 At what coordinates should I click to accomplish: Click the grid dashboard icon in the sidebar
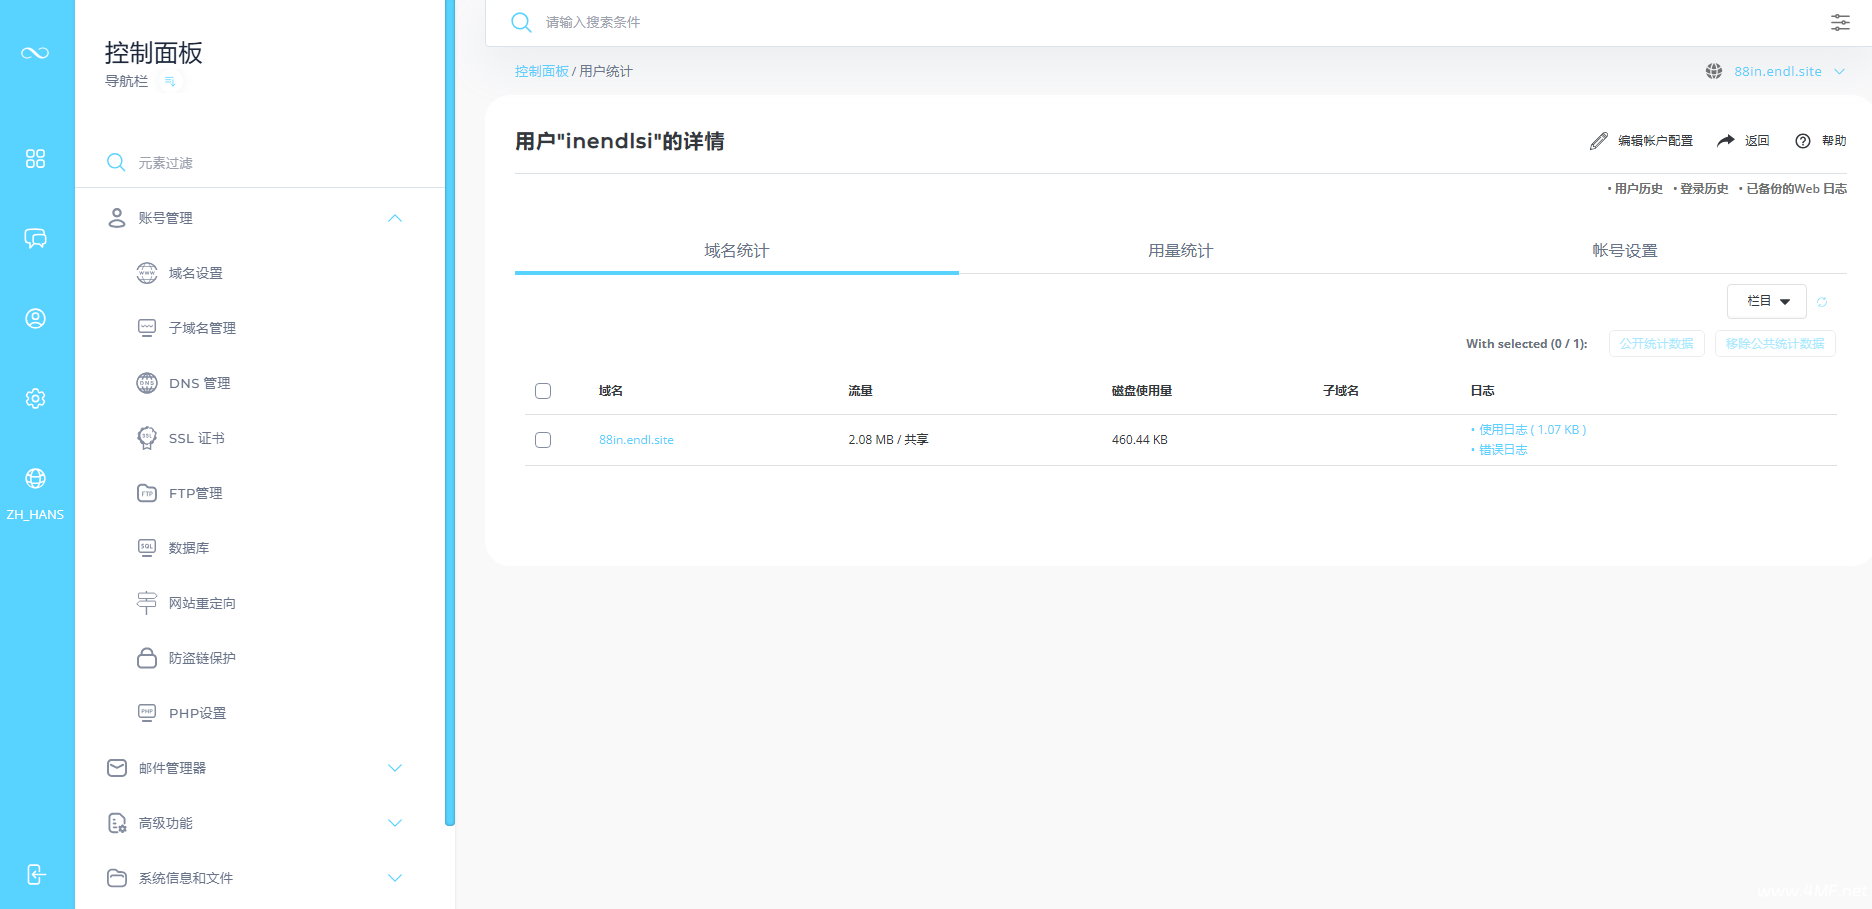click(x=36, y=159)
